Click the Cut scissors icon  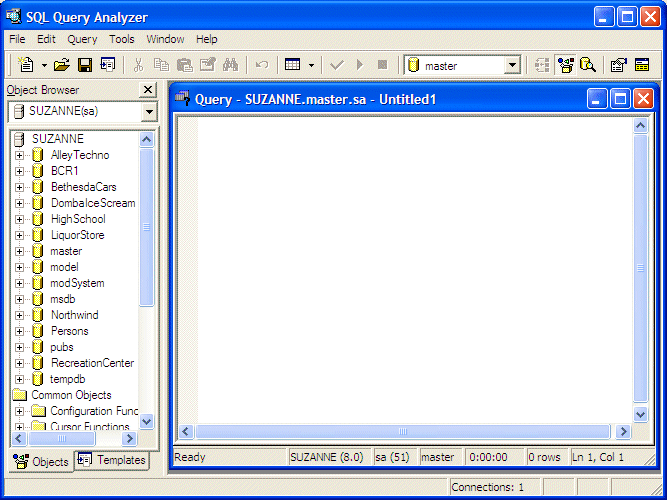coord(138,65)
